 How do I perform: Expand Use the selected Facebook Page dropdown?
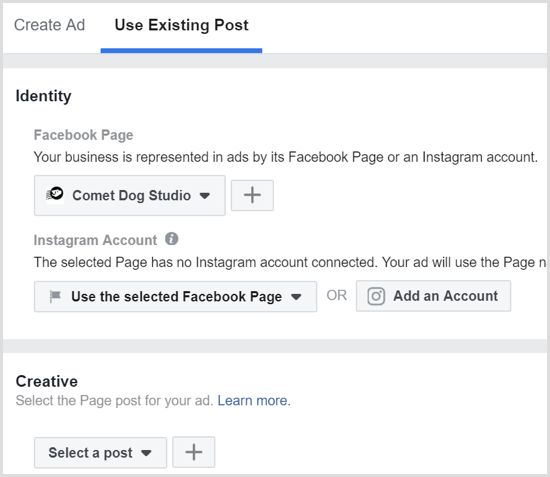tap(175, 296)
